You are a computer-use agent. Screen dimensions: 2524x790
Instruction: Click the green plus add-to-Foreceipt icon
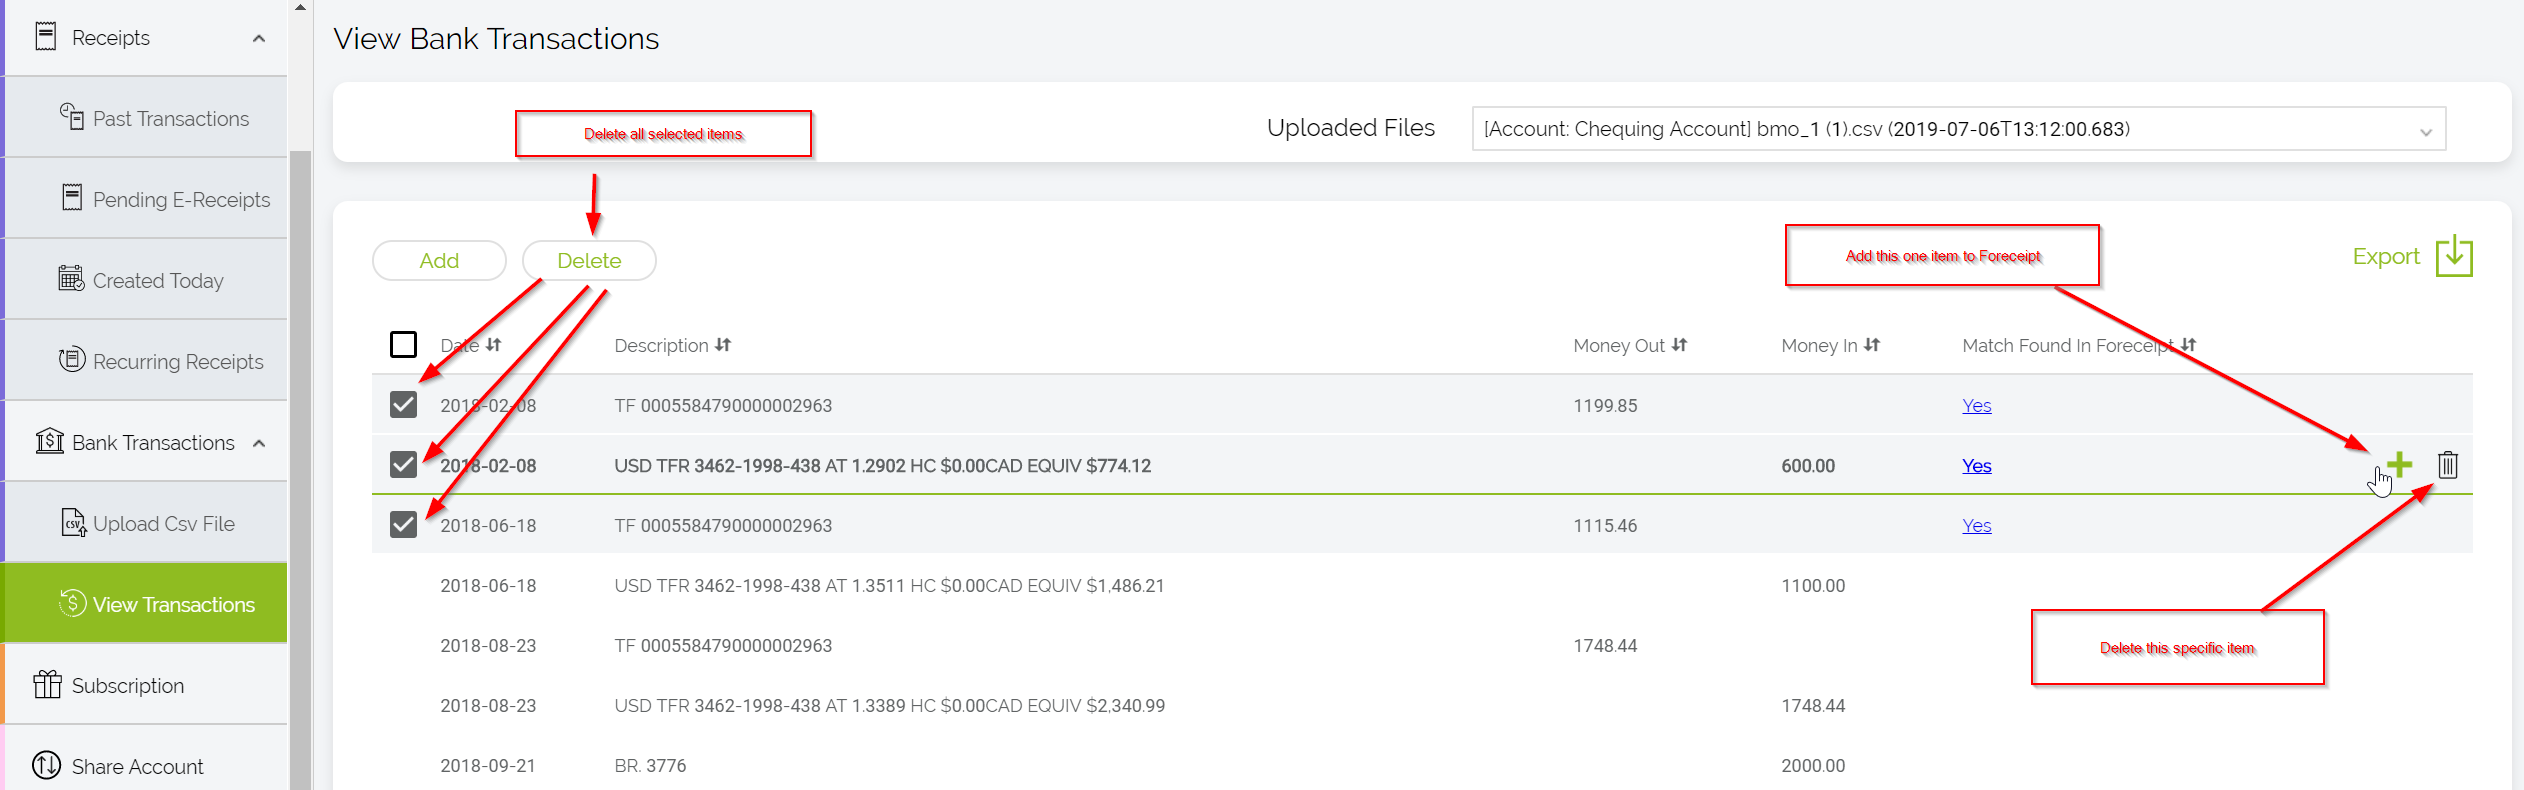[2399, 464]
